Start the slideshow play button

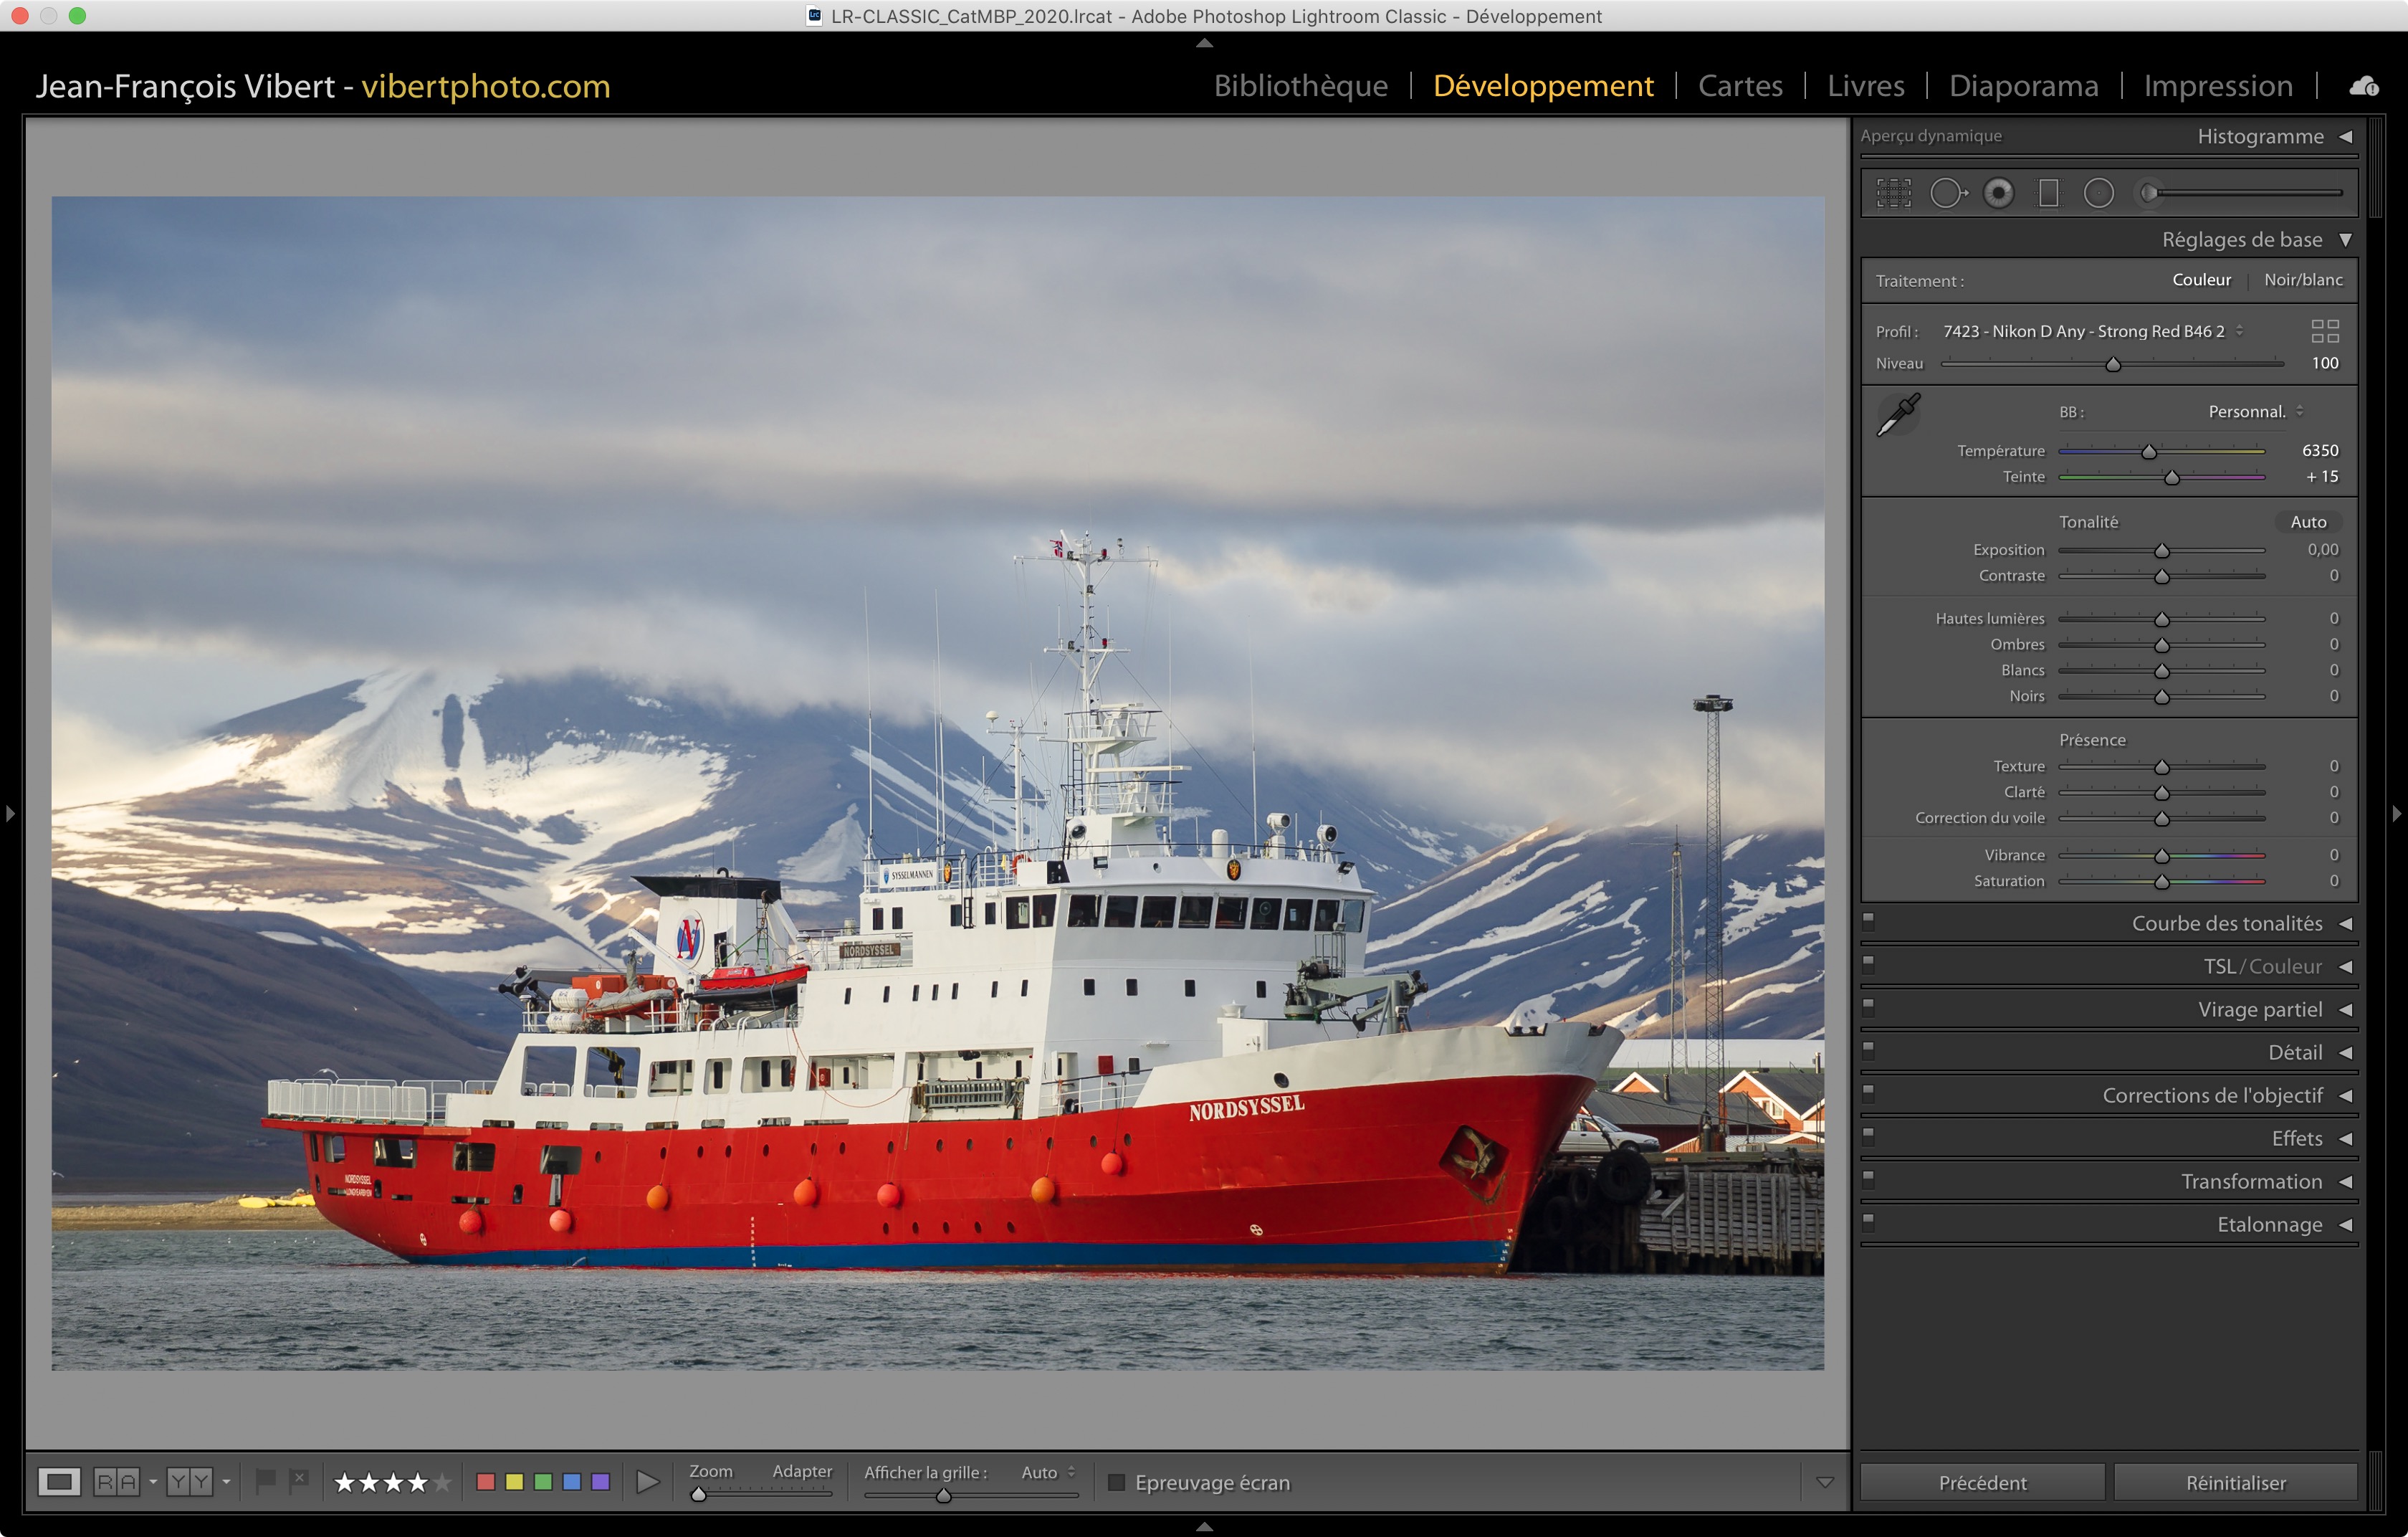tap(647, 1481)
